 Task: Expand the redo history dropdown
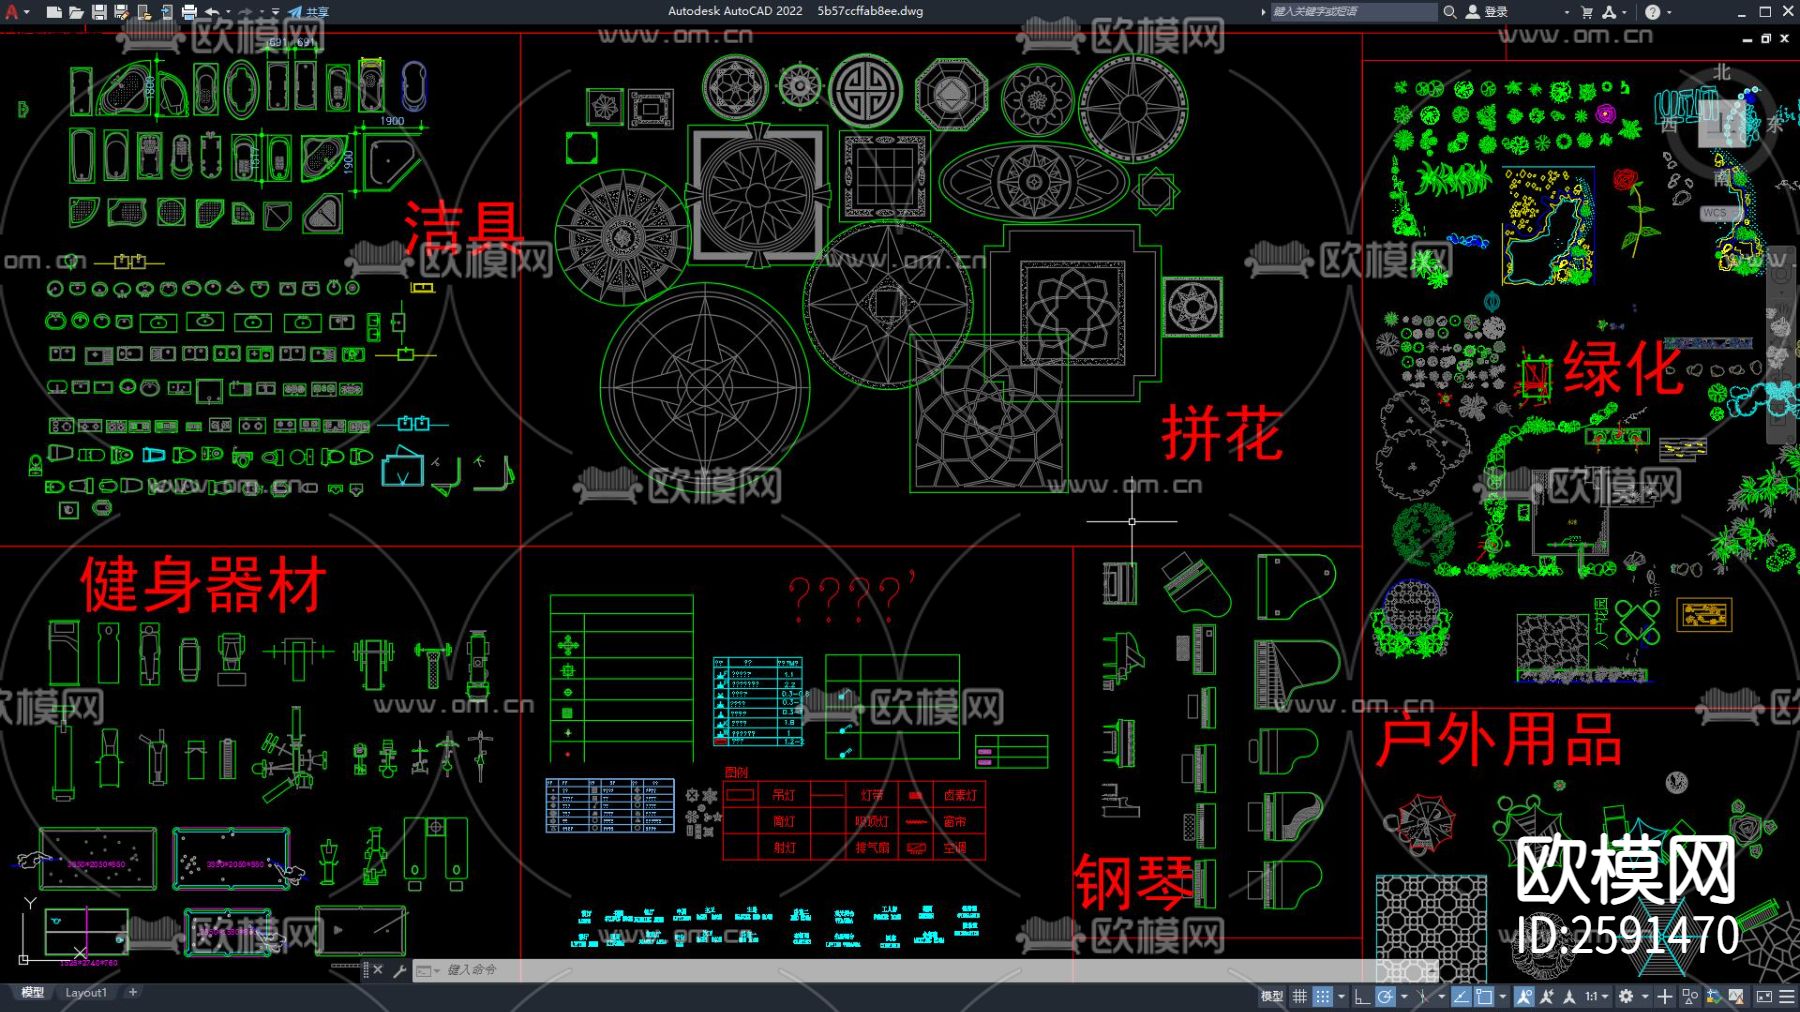click(x=261, y=12)
